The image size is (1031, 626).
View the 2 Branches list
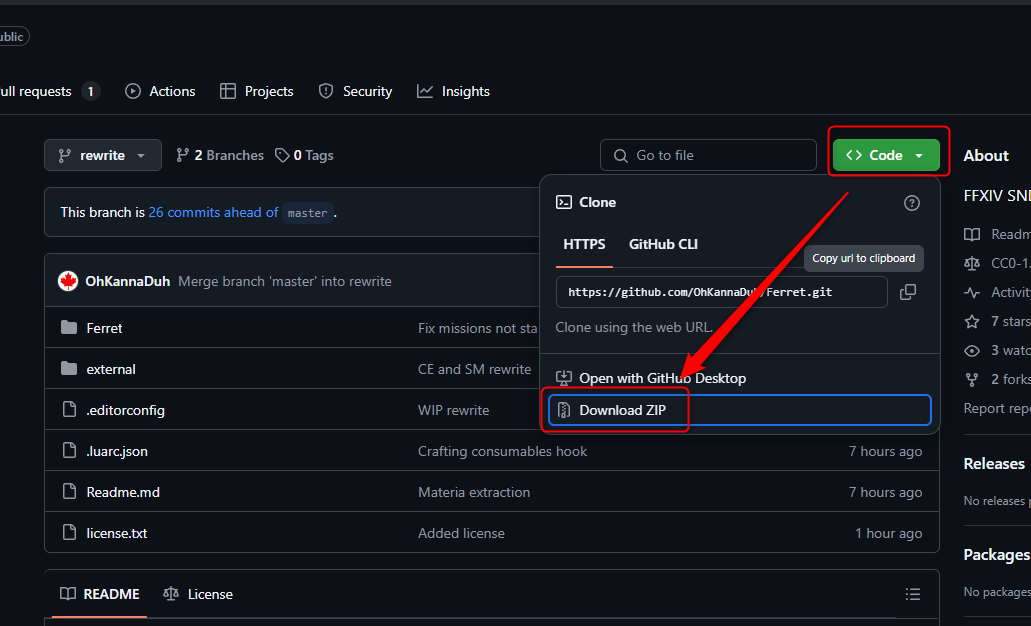220,155
